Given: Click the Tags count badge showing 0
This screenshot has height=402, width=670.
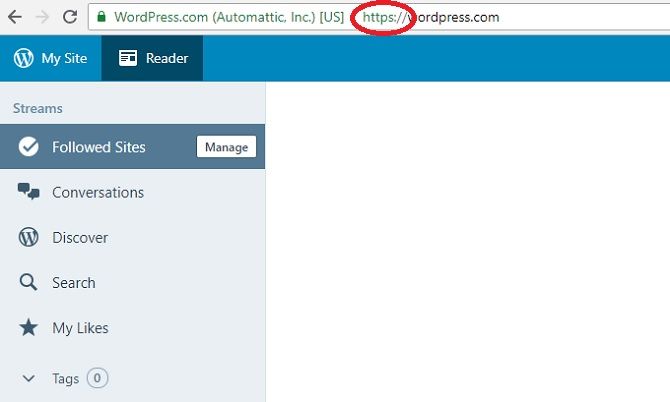Looking at the screenshot, I should pos(97,378).
